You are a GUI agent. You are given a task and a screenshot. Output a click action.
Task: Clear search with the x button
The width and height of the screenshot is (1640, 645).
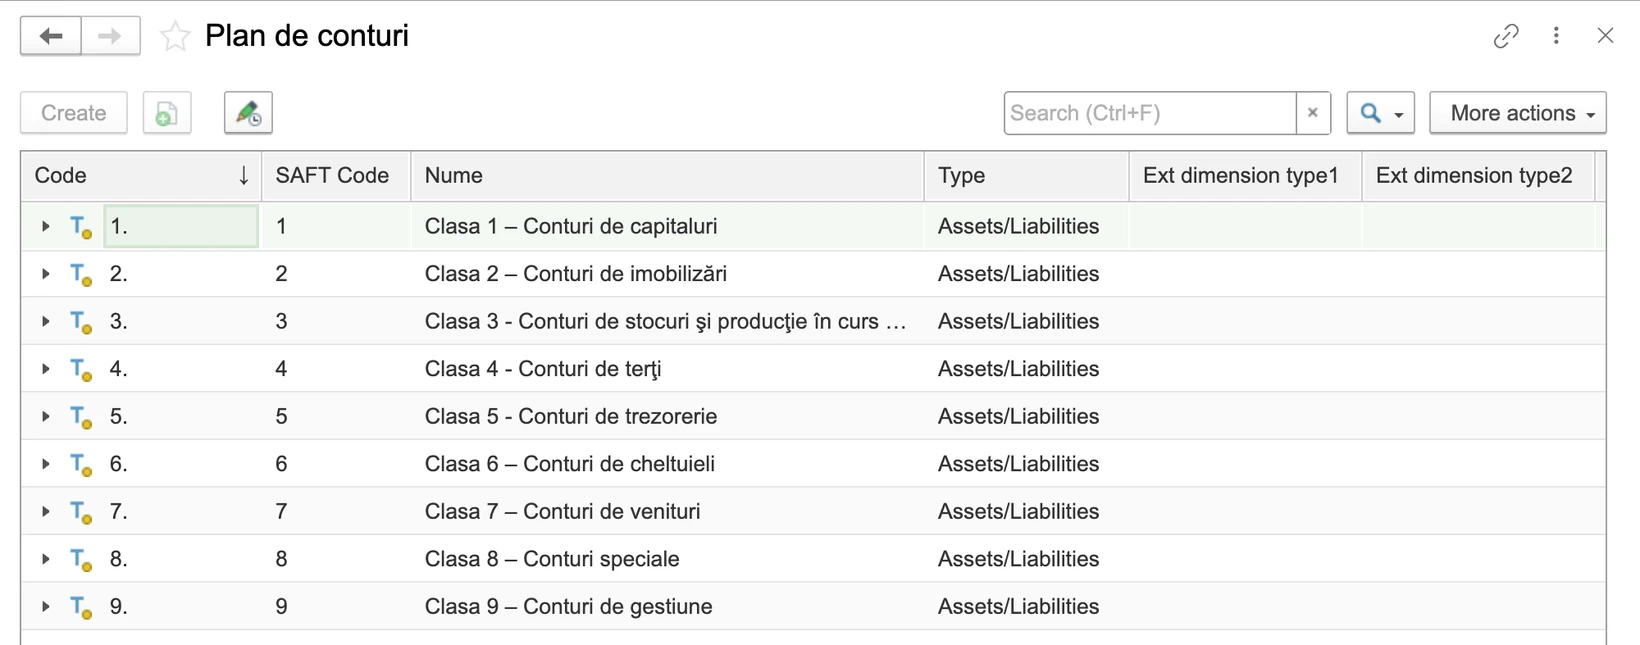click(1313, 113)
